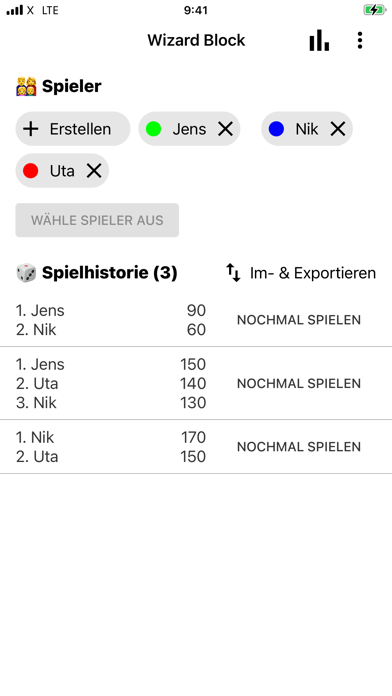Viewport: 392px width, 696px height.
Task: Open the three-dot overflow menu
Action: [360, 40]
